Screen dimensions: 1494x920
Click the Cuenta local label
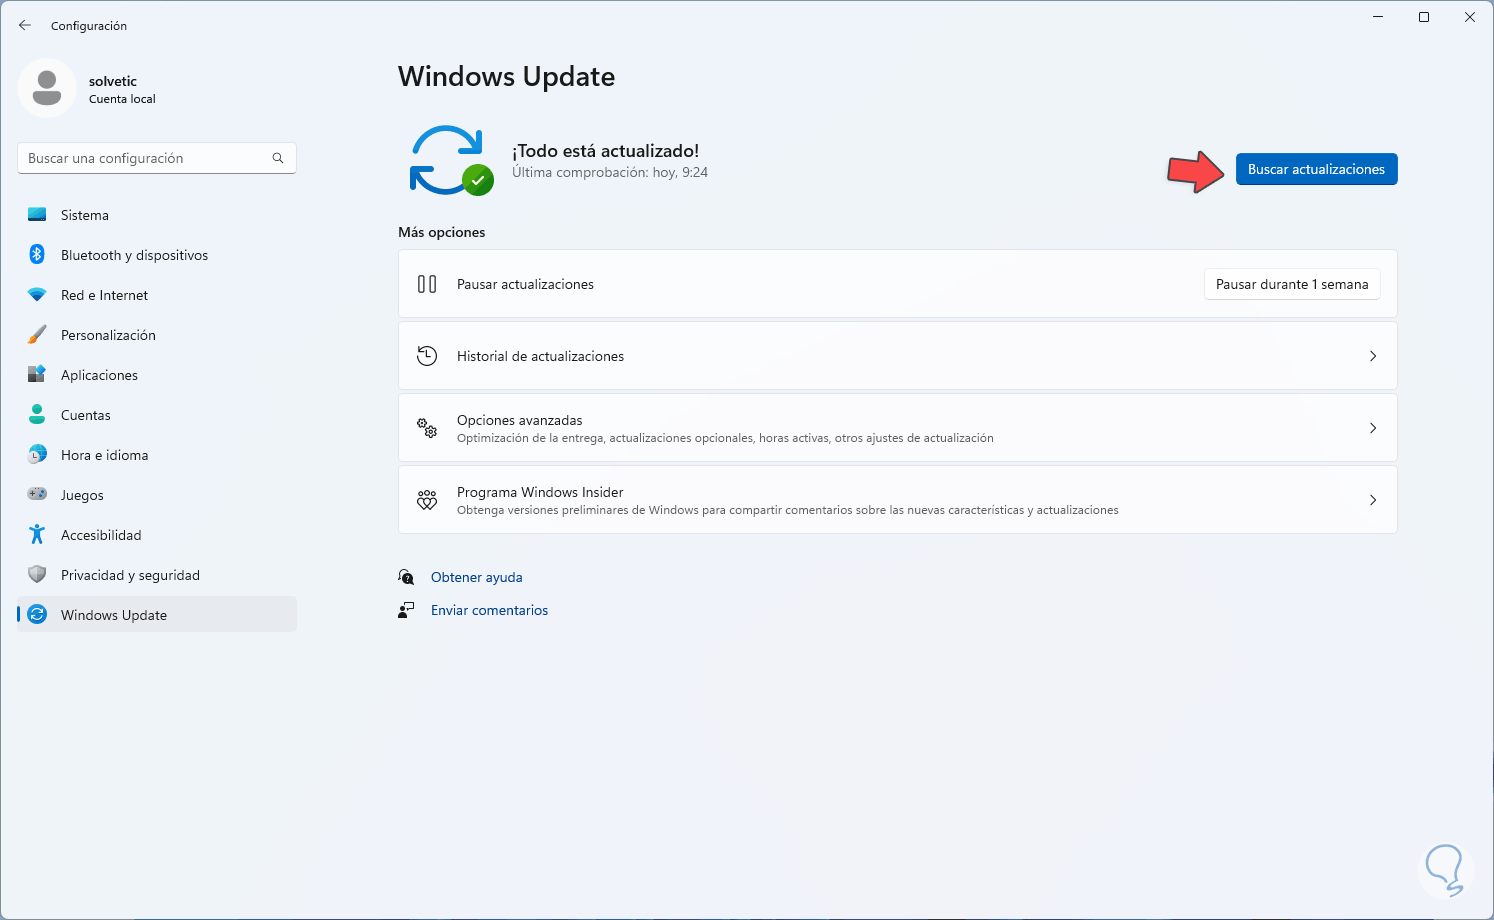point(122,99)
